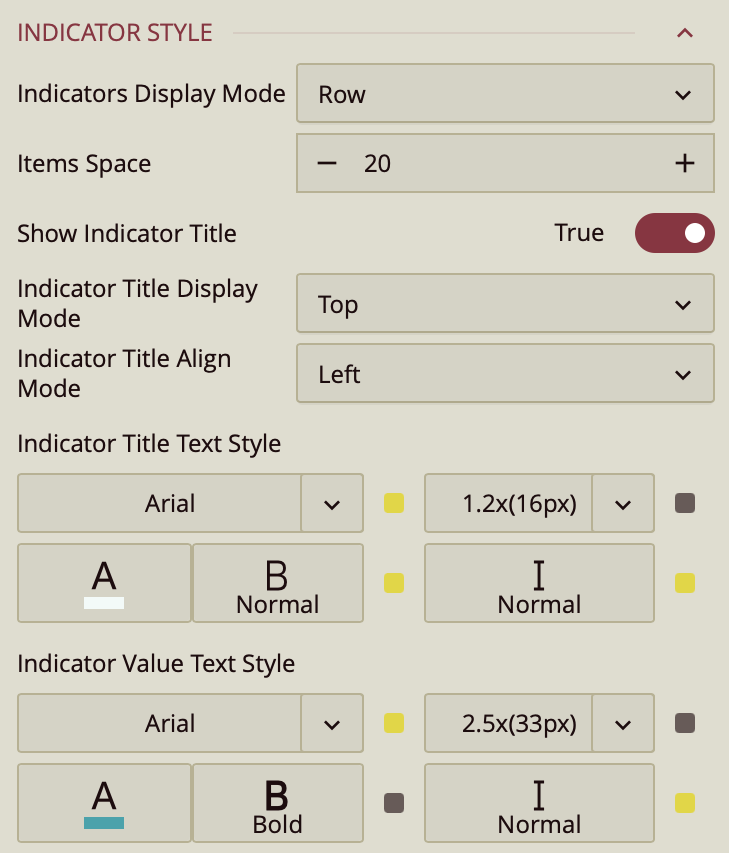This screenshot has width=729, height=853.
Task: Open the title font family Arial dropdown arrow
Action: point(332,503)
